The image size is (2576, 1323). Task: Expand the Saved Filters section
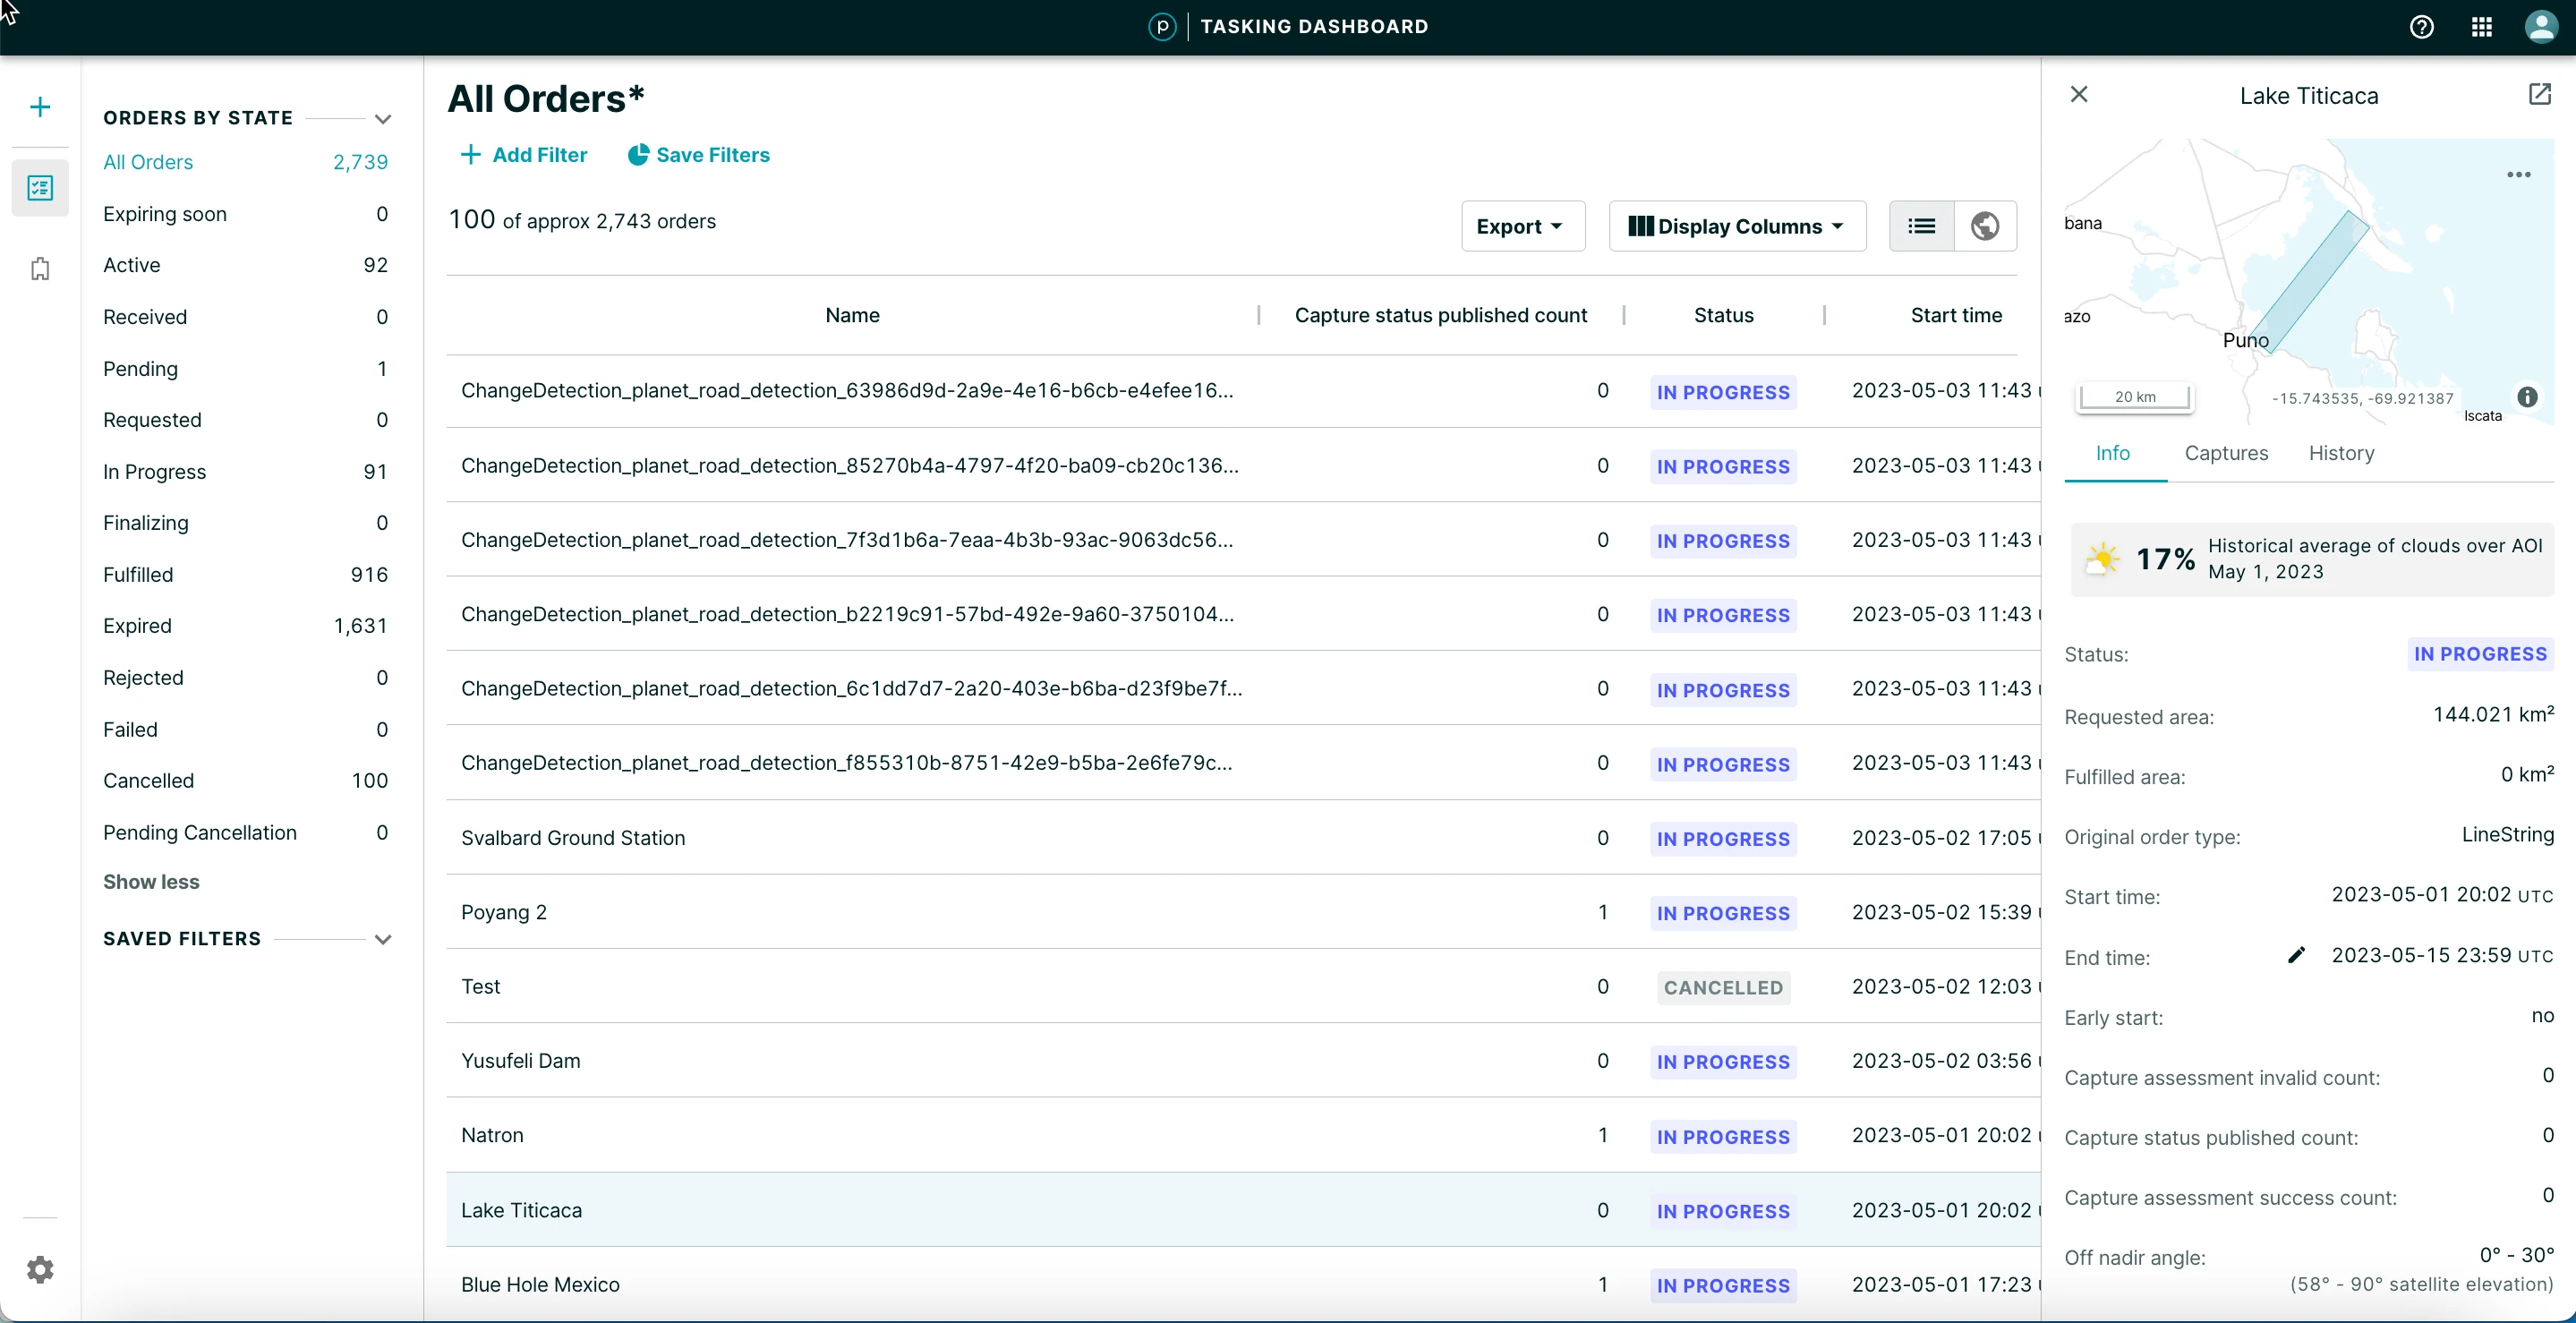383,939
